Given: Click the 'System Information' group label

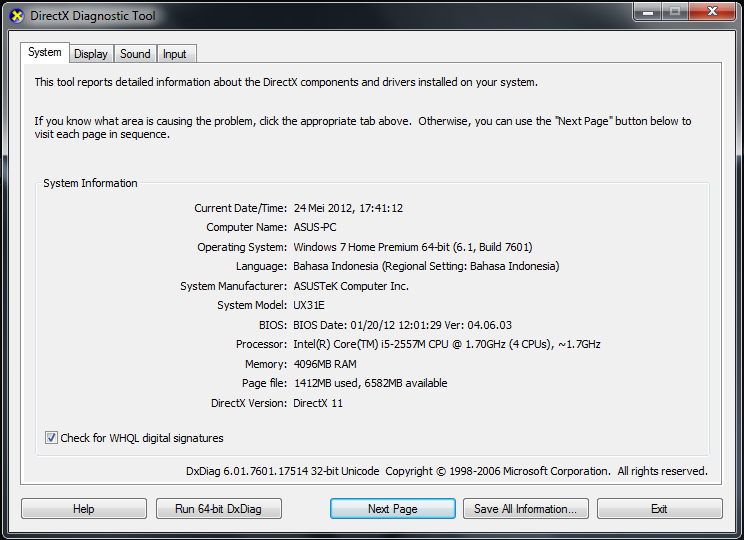Looking at the screenshot, I should 90,183.
